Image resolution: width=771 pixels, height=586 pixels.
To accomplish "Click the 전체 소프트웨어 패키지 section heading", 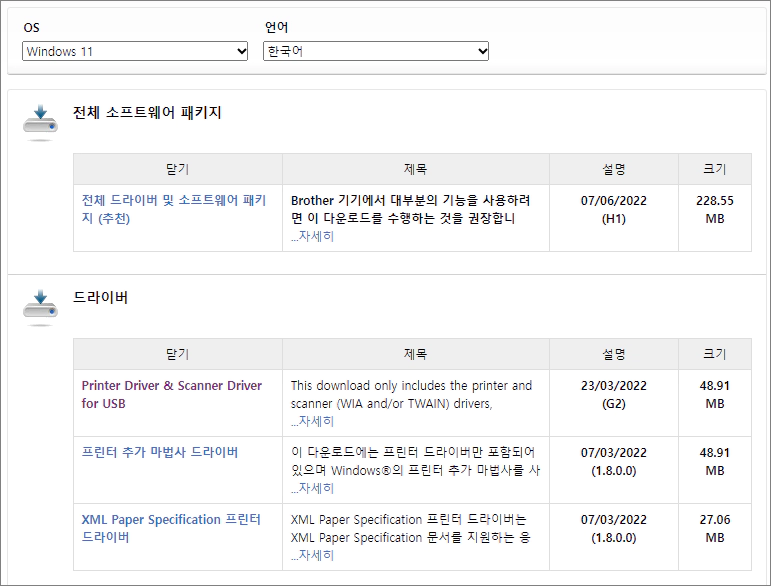I will (x=147, y=113).
